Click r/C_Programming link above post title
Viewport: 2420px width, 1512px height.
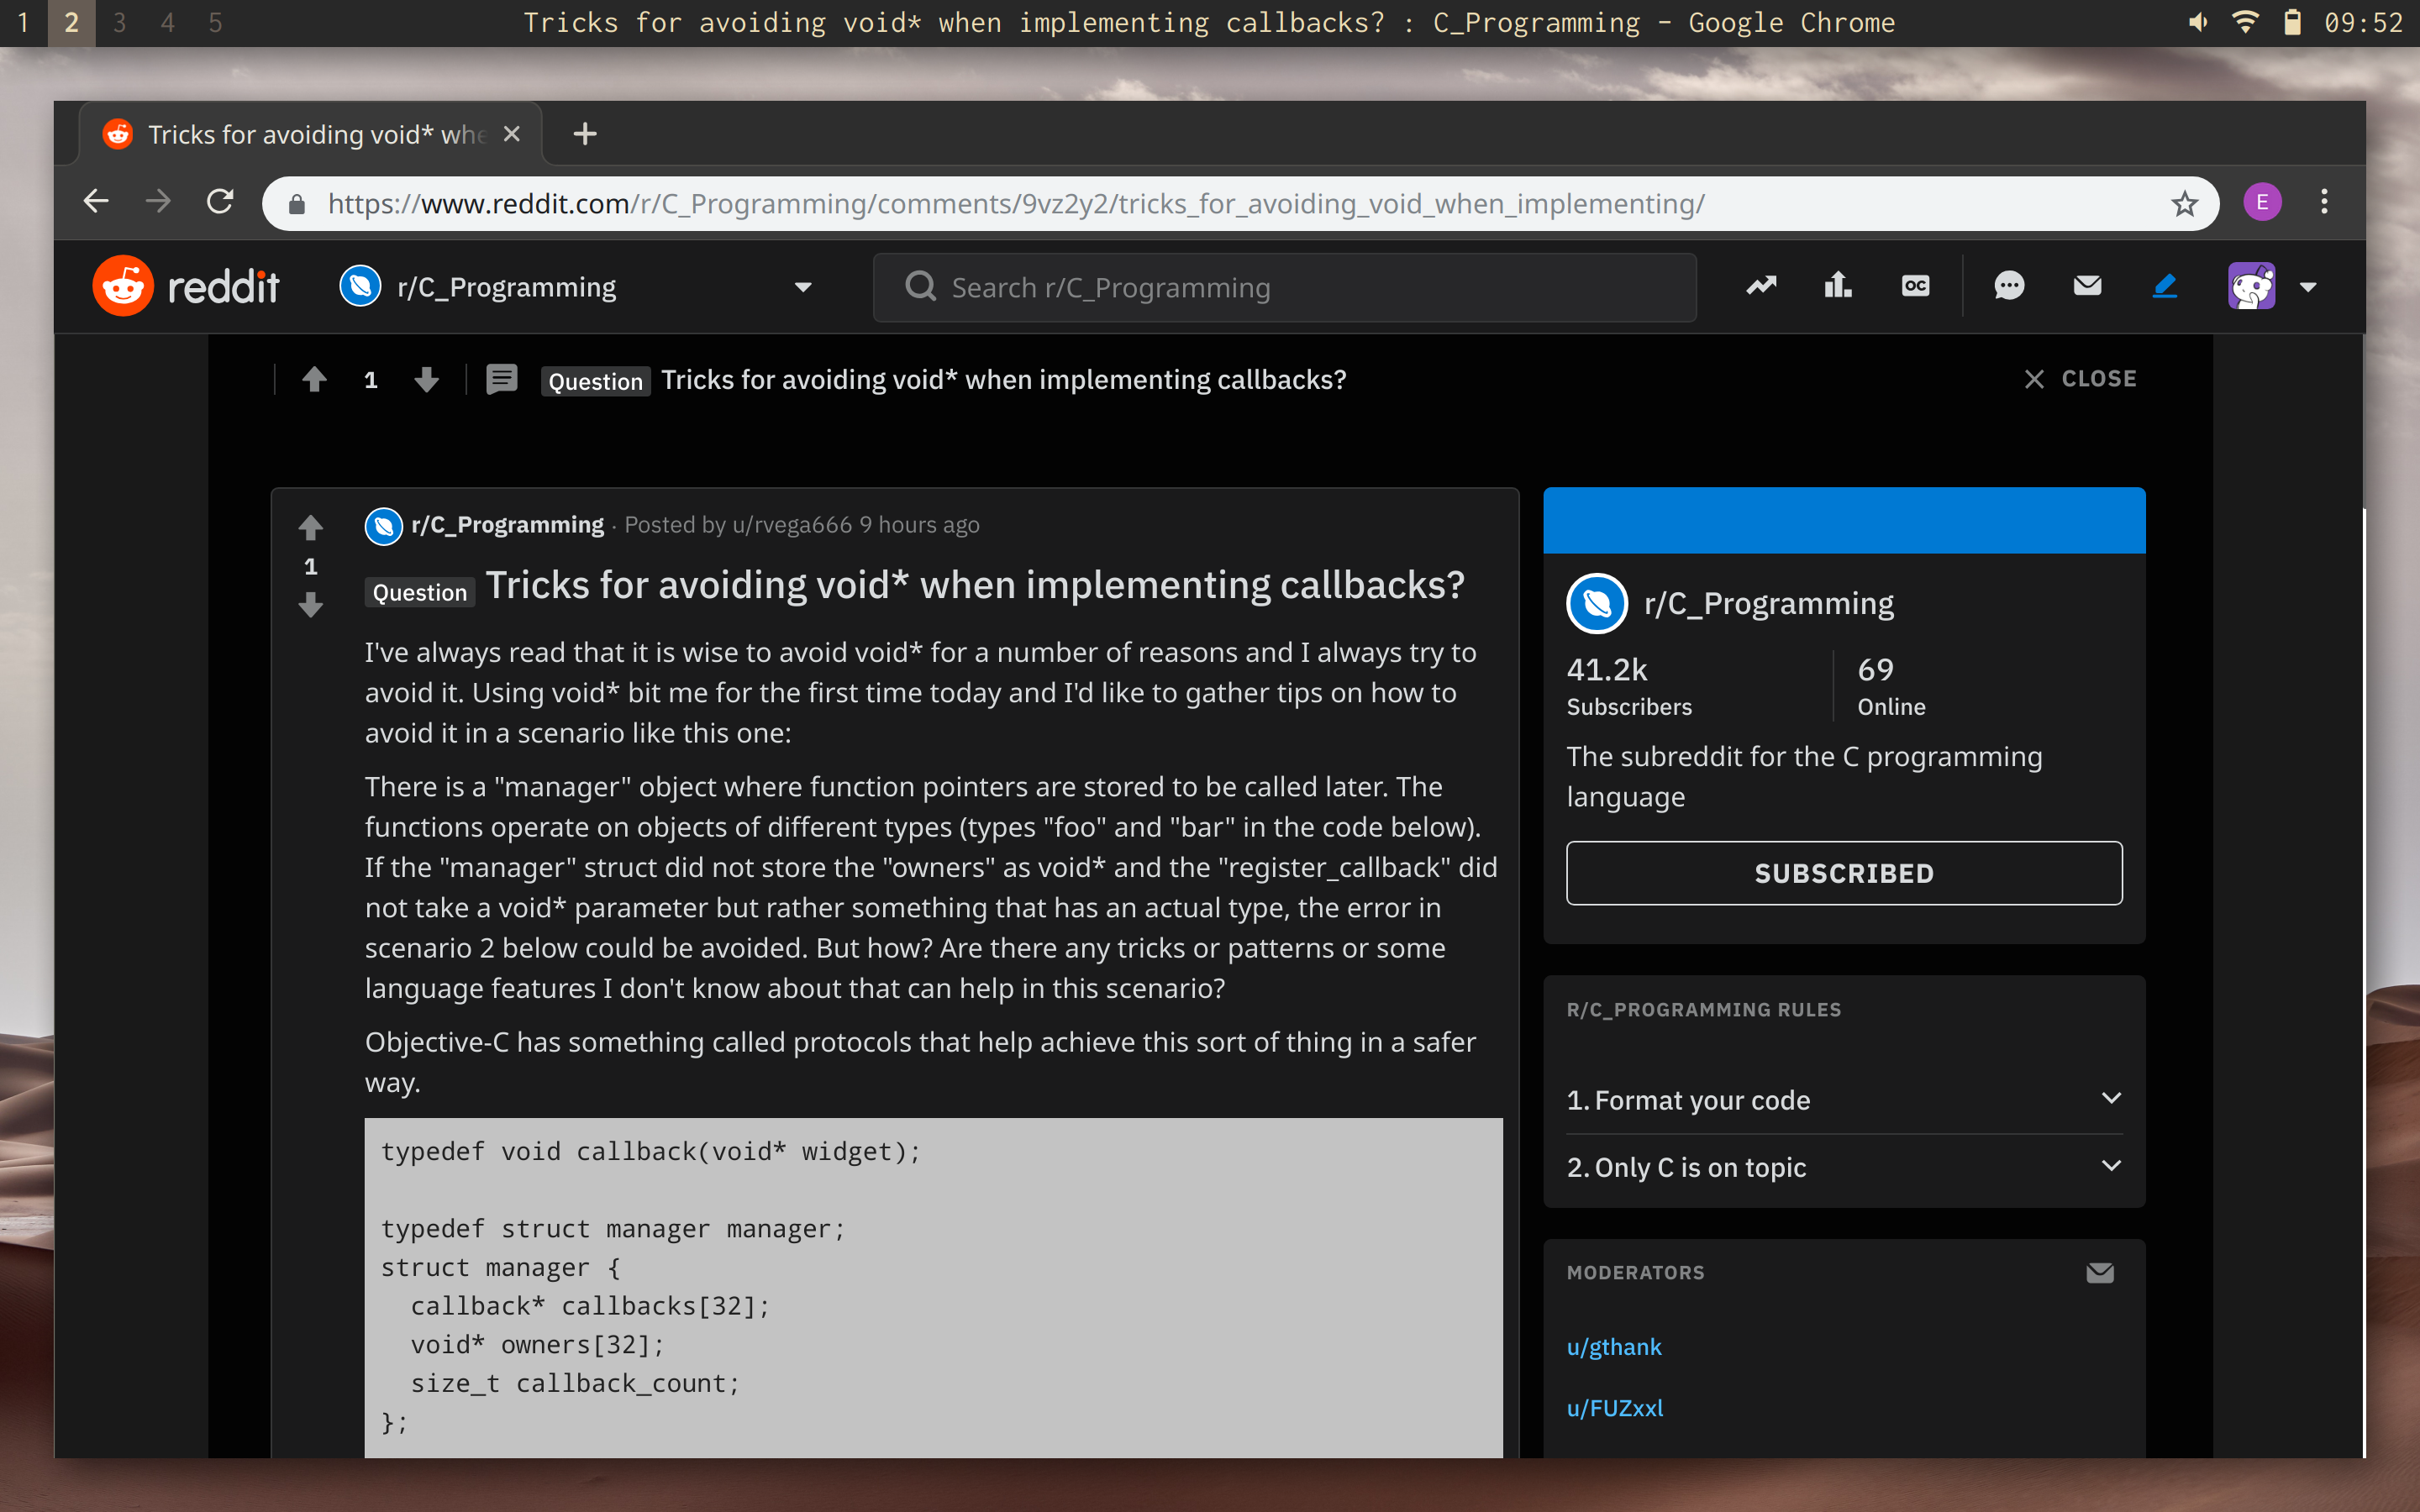(x=507, y=525)
